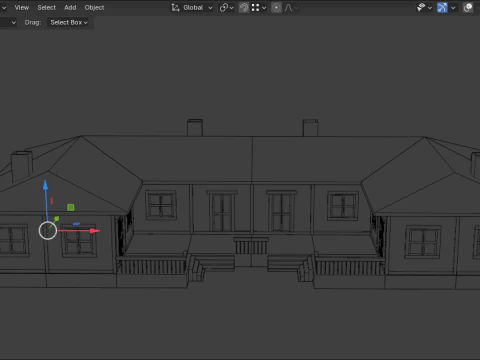Select the right double door of the house
Screen dimensions: 480x360
click(281, 211)
